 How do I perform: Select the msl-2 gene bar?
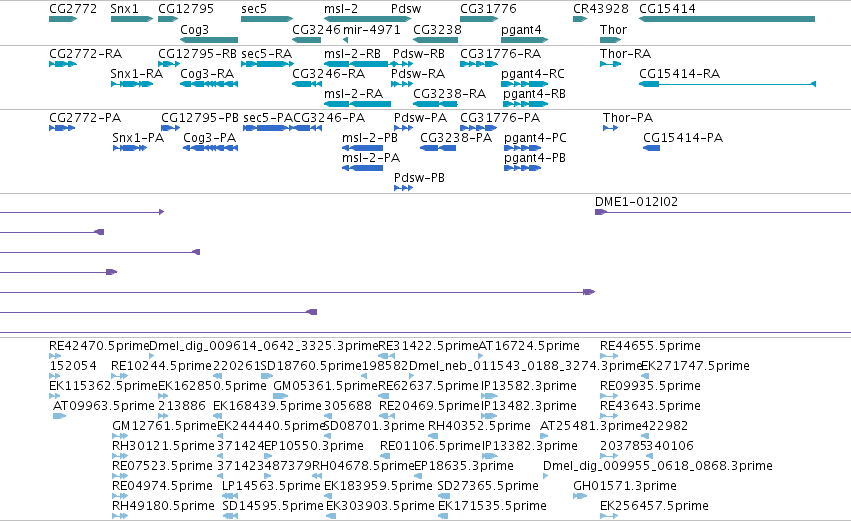tap(368, 19)
